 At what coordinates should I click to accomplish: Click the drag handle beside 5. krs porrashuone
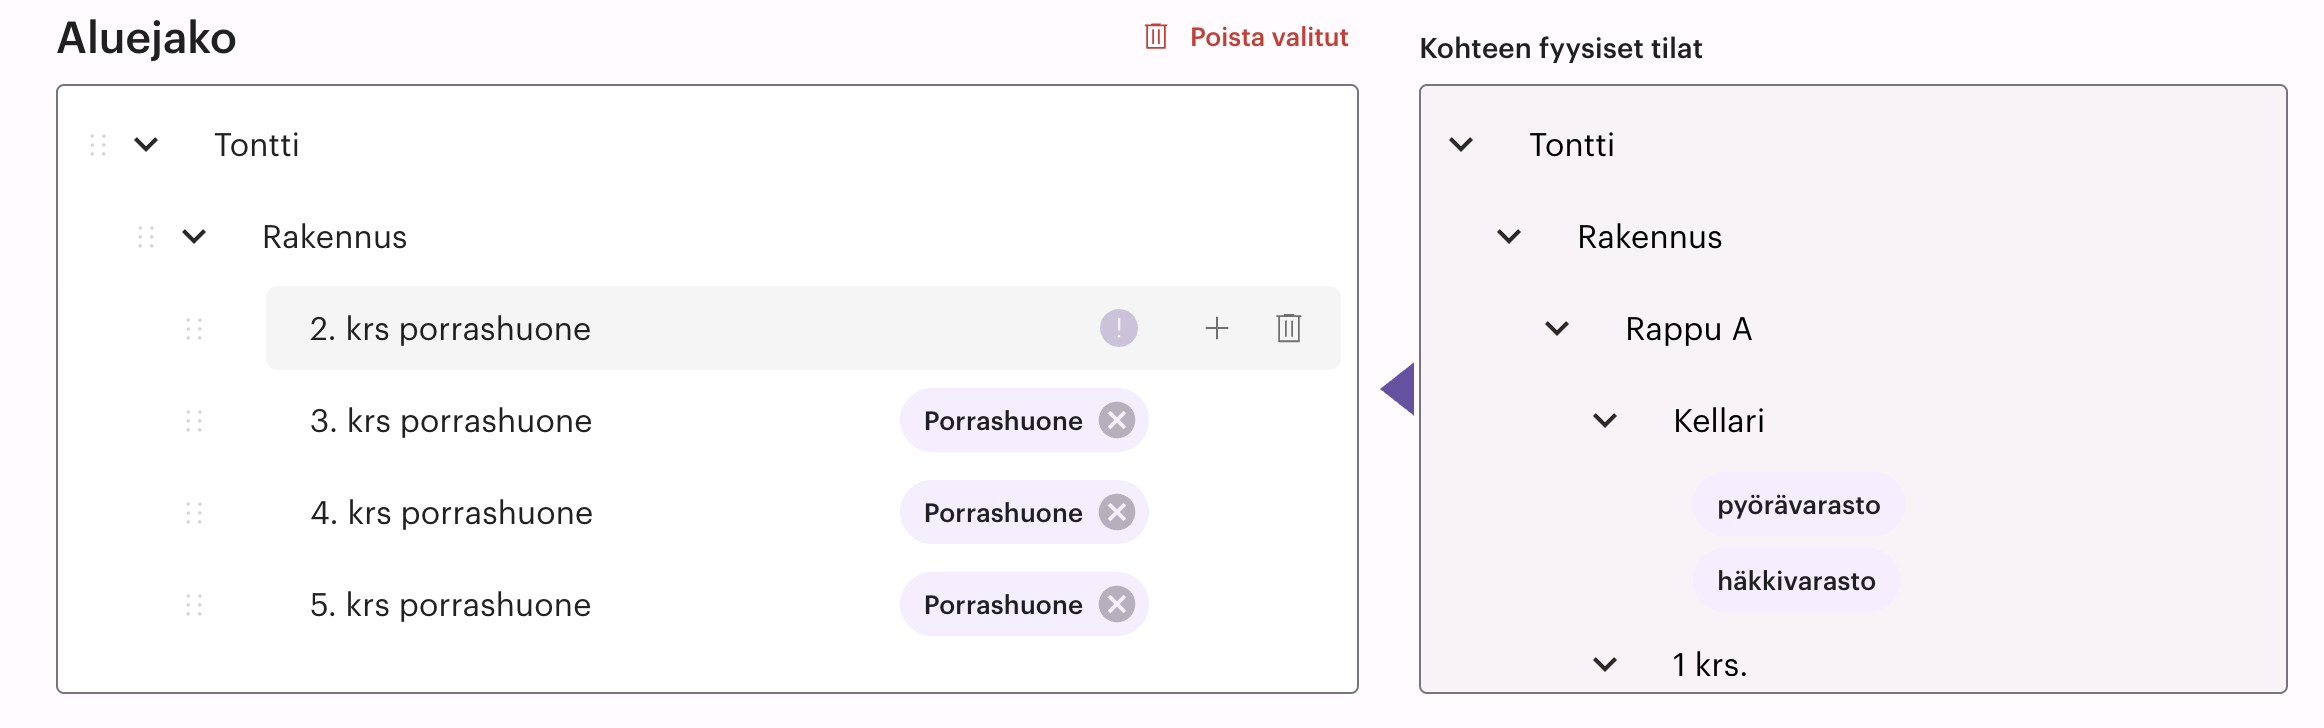pyautogui.click(x=194, y=605)
